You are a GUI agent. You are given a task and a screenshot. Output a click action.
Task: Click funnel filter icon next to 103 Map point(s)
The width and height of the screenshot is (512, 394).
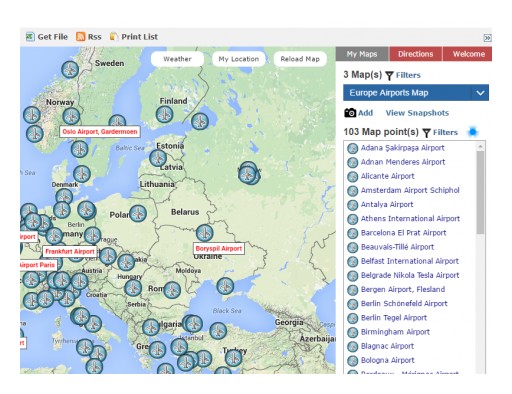click(427, 133)
